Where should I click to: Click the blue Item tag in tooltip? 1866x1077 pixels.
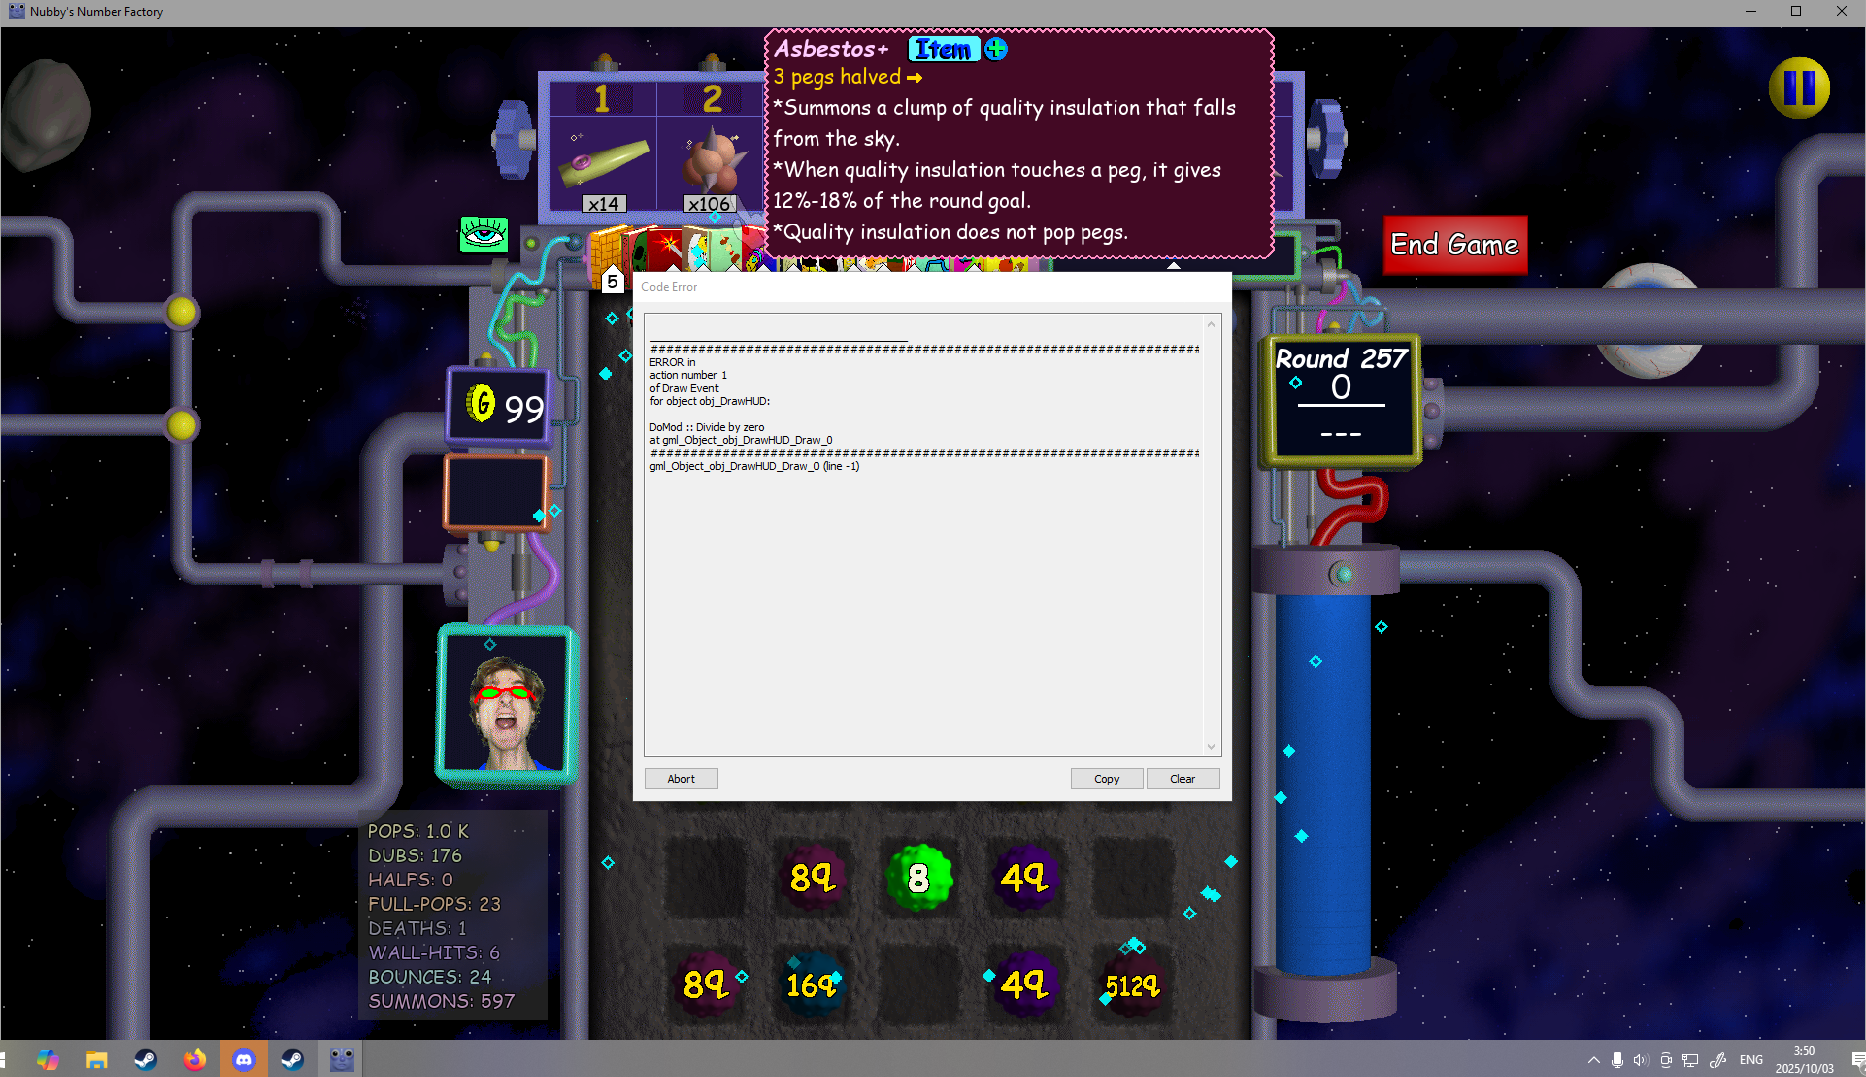(943, 49)
